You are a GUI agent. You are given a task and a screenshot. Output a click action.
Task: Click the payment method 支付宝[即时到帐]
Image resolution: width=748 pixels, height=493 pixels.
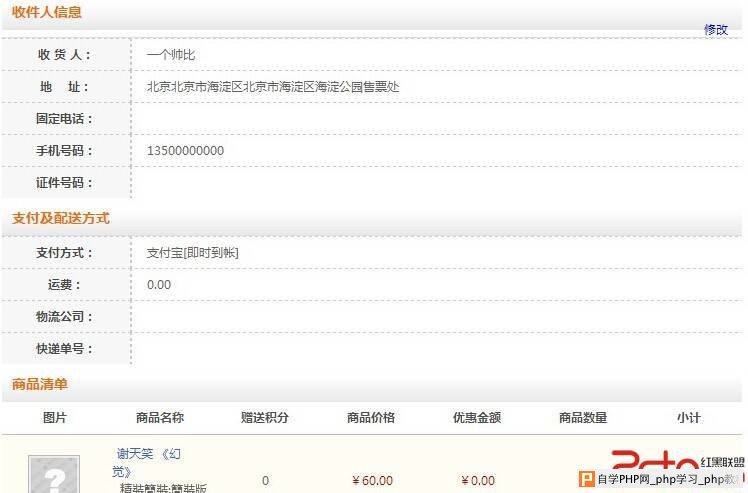pos(192,252)
